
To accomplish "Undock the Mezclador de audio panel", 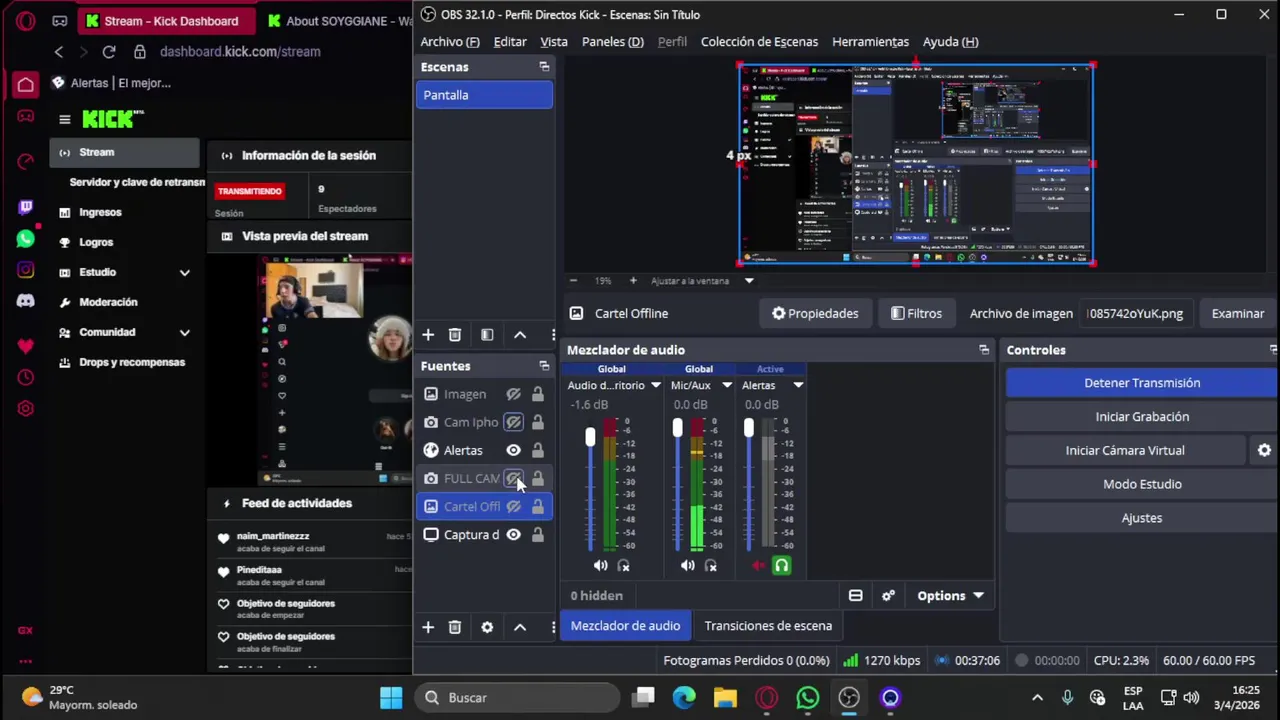I will tap(984, 350).
